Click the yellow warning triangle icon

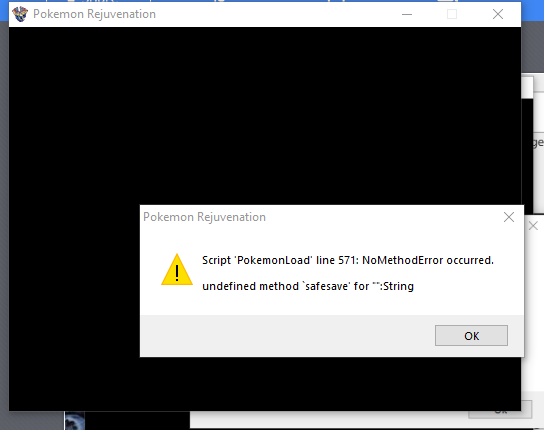[x=177, y=270]
